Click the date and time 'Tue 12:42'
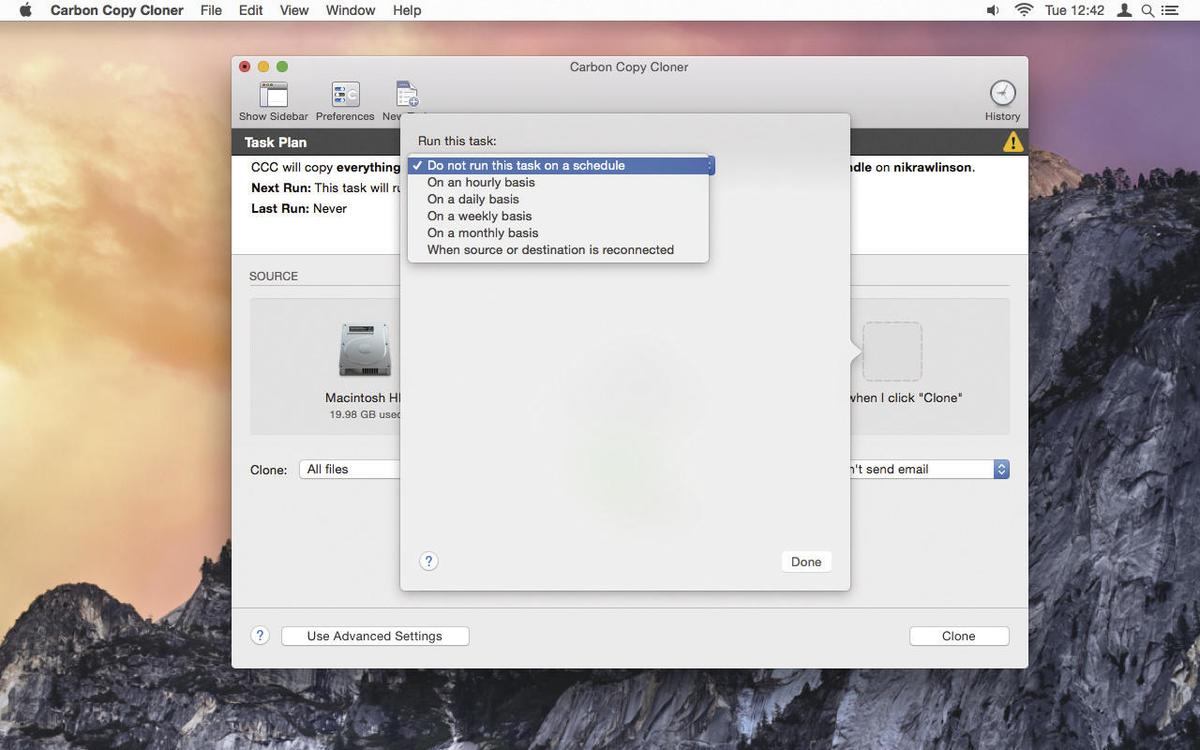The height and width of the screenshot is (750, 1200). coord(1074,10)
